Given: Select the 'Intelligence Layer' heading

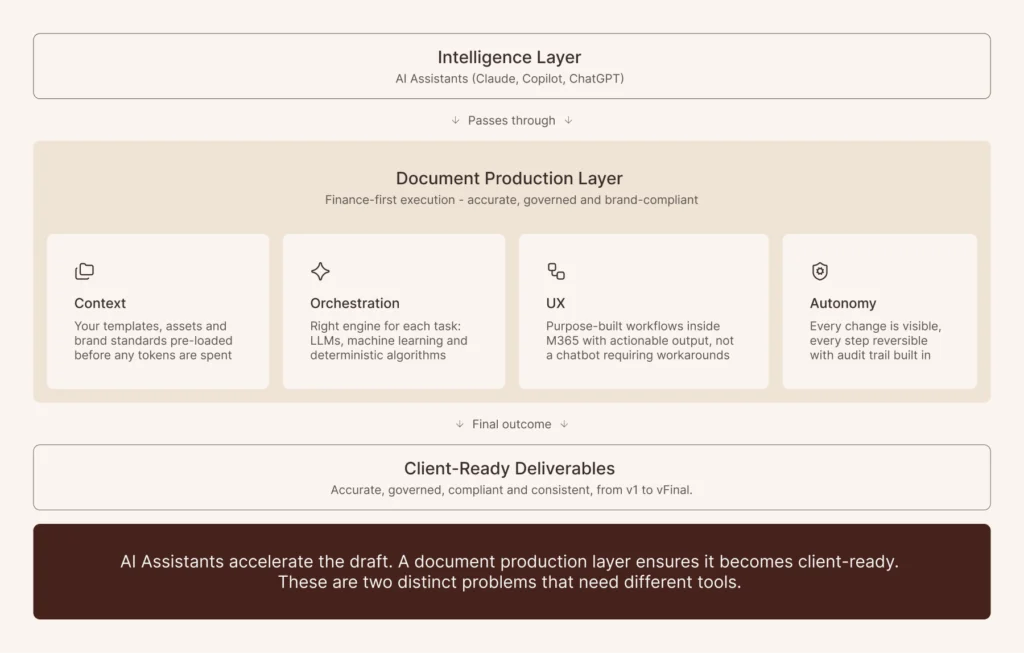Looking at the screenshot, I should 509,57.
